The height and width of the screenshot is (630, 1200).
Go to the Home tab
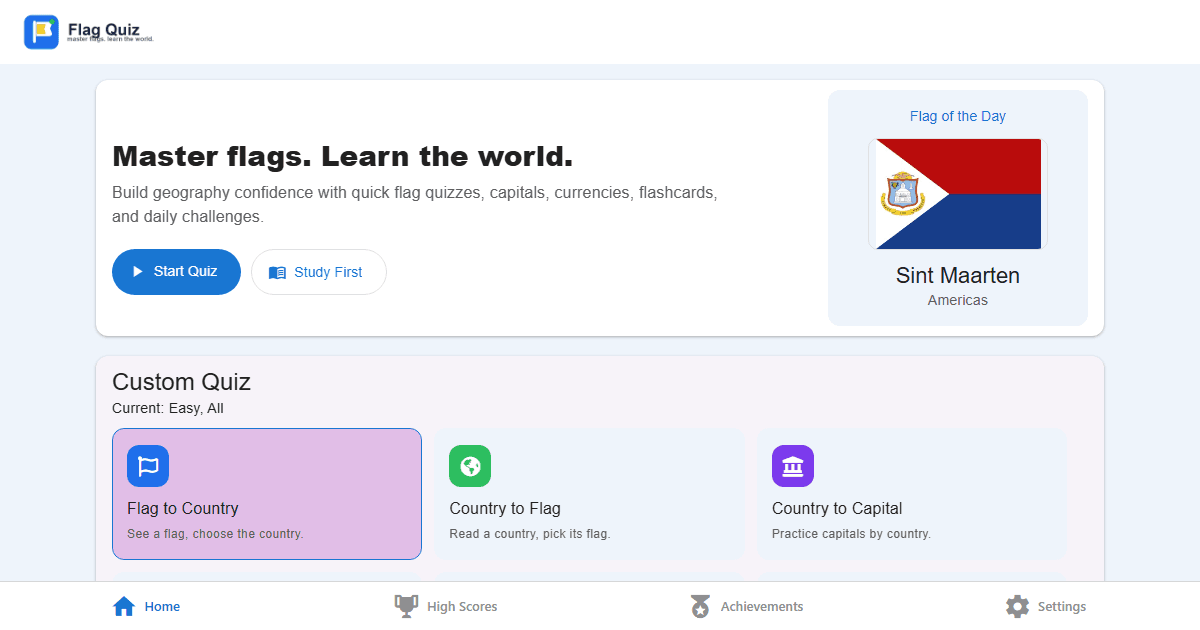[147, 606]
